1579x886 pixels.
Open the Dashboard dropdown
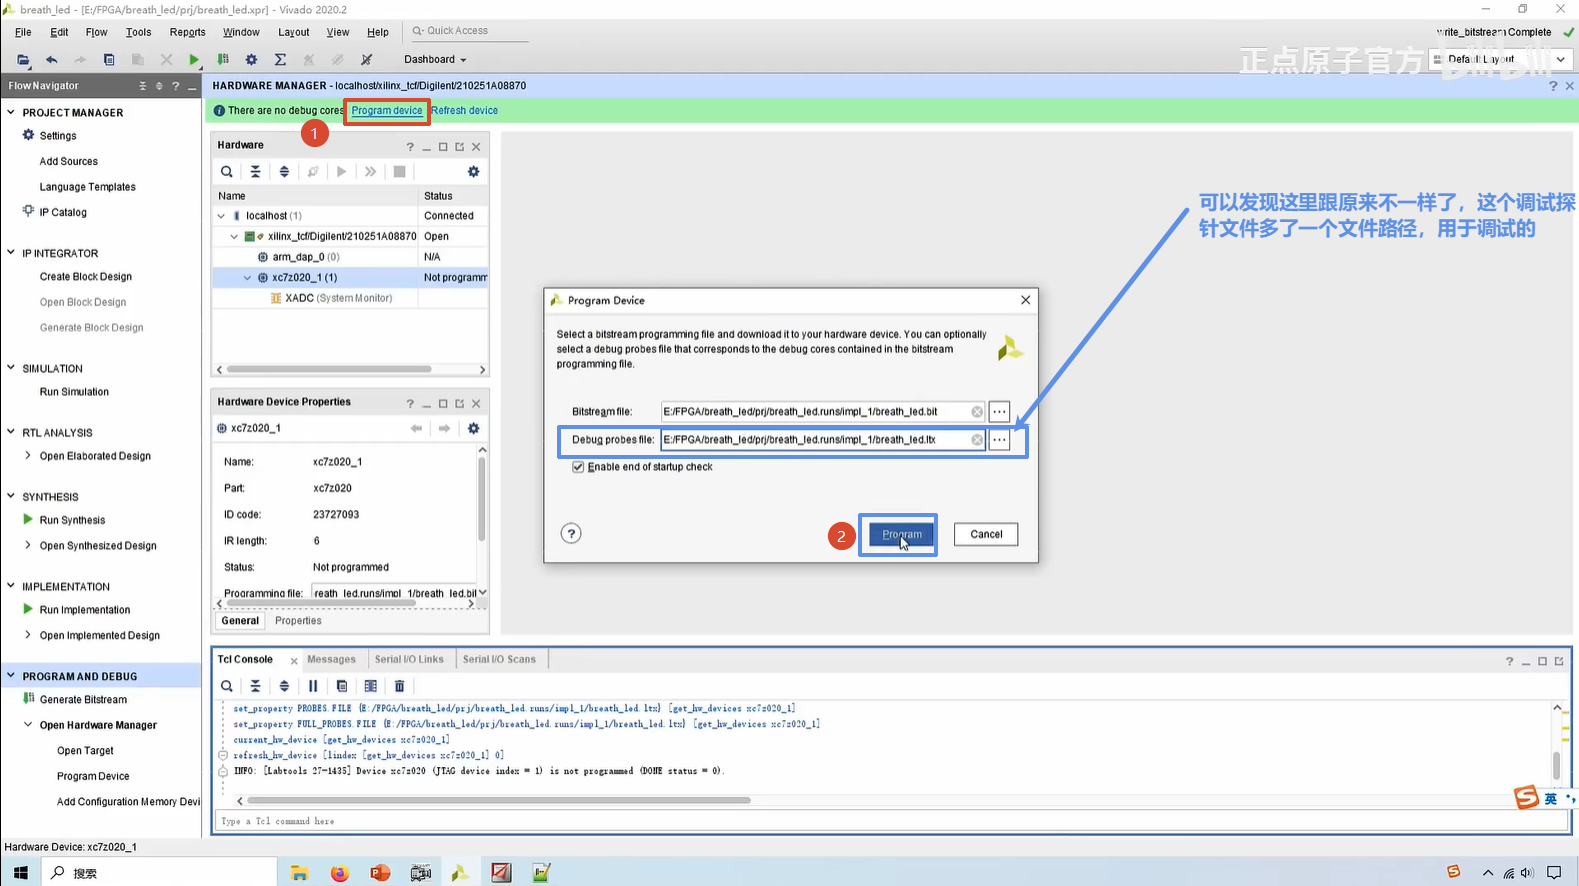435,60
